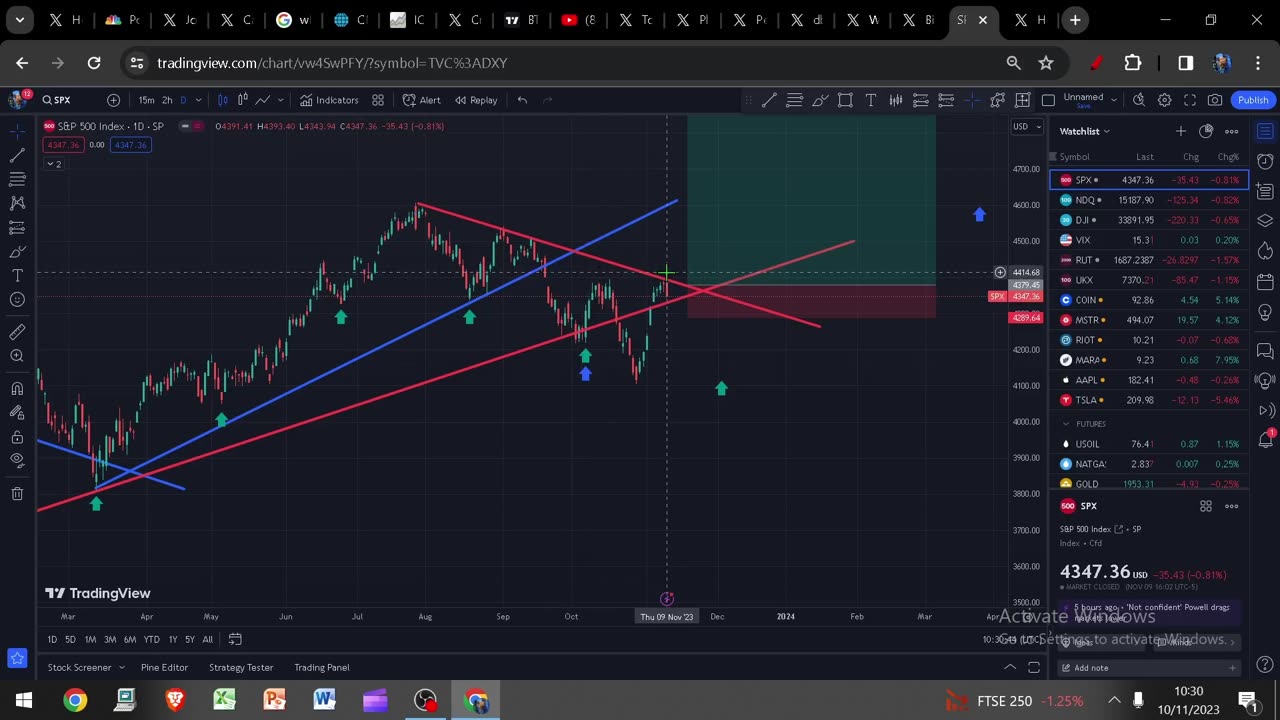The image size is (1280, 720).
Task: Open the Unnamed layout dropdown
Action: (x=1090, y=100)
